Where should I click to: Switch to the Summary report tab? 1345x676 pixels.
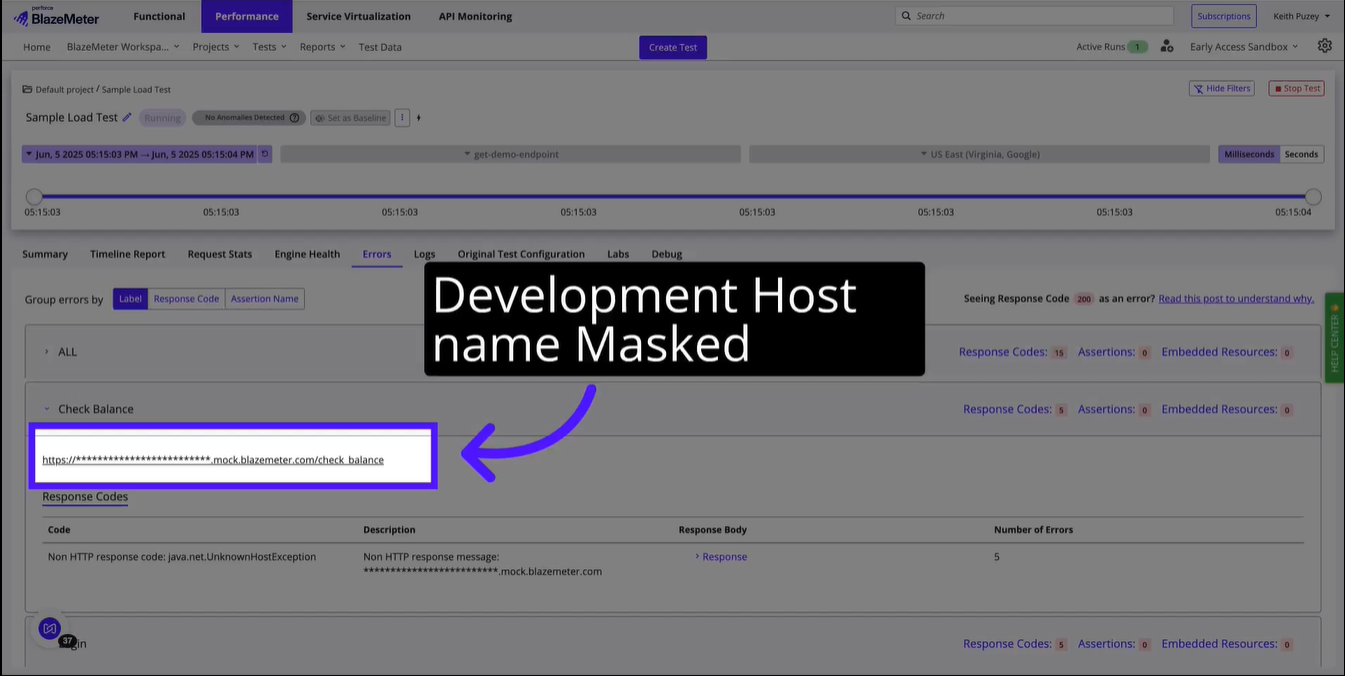[x=45, y=254]
